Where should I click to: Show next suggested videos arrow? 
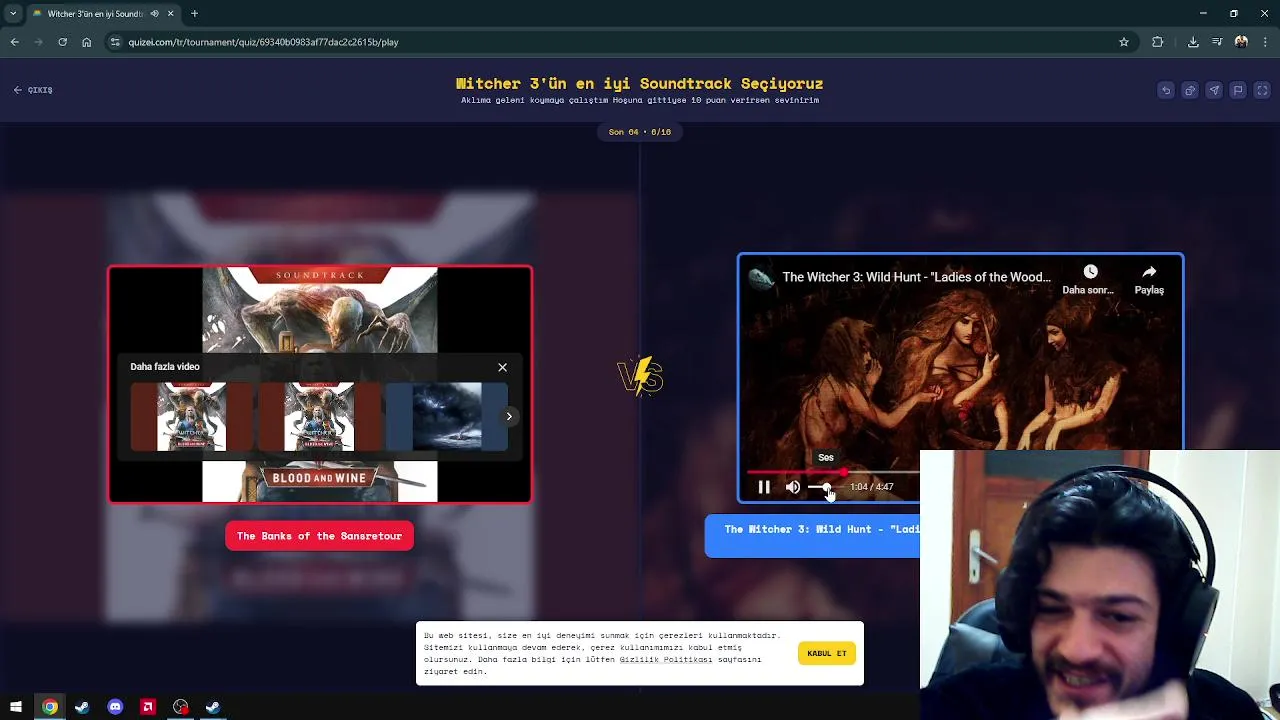tap(509, 417)
